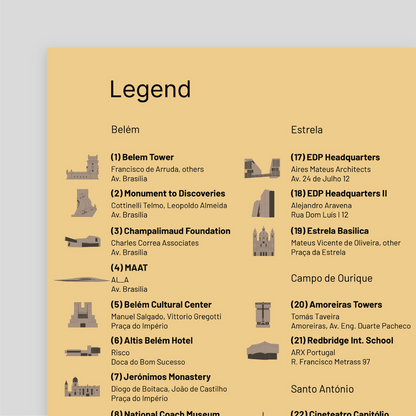
Task: Select the (4) MAAT title
Action: 129,268
